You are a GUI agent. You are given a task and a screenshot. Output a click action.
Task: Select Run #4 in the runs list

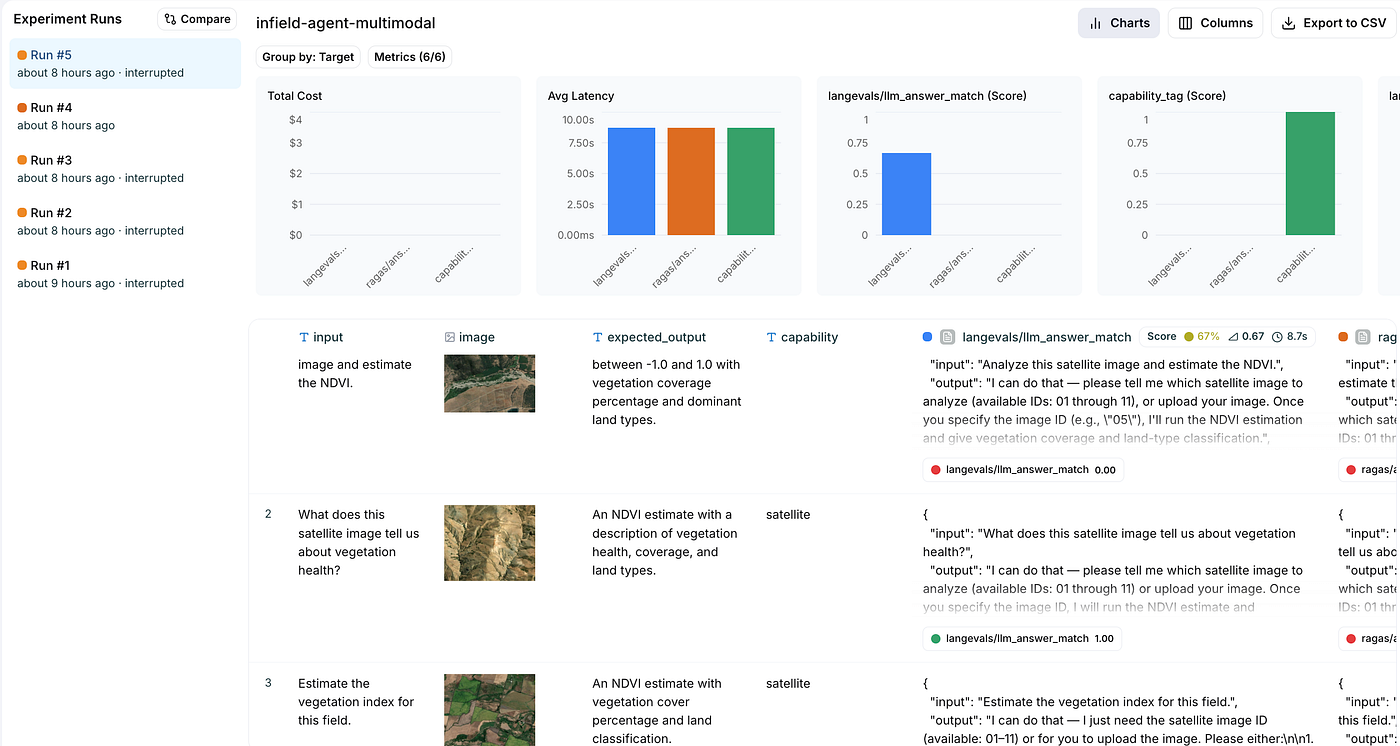[x=125, y=116]
